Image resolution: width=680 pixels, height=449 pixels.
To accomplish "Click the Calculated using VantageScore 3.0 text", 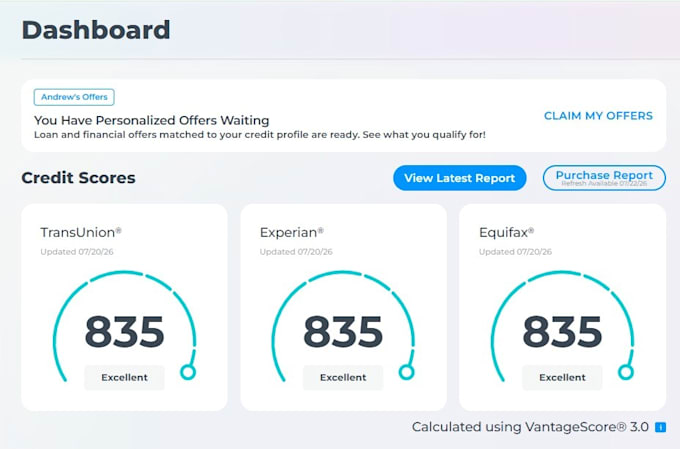I will pyautogui.click(x=530, y=427).
